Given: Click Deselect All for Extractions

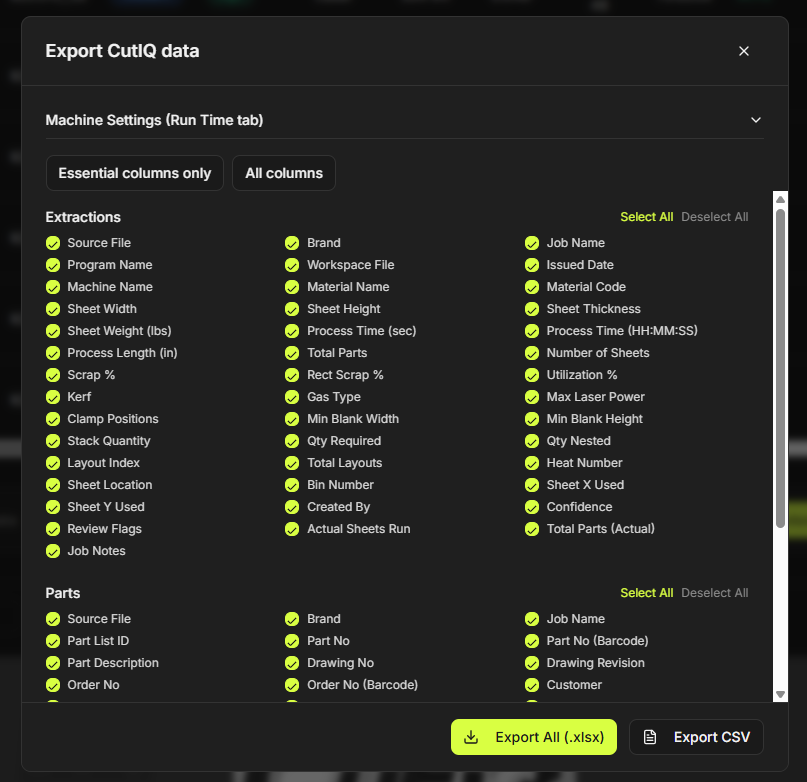Looking at the screenshot, I should tap(714, 217).
